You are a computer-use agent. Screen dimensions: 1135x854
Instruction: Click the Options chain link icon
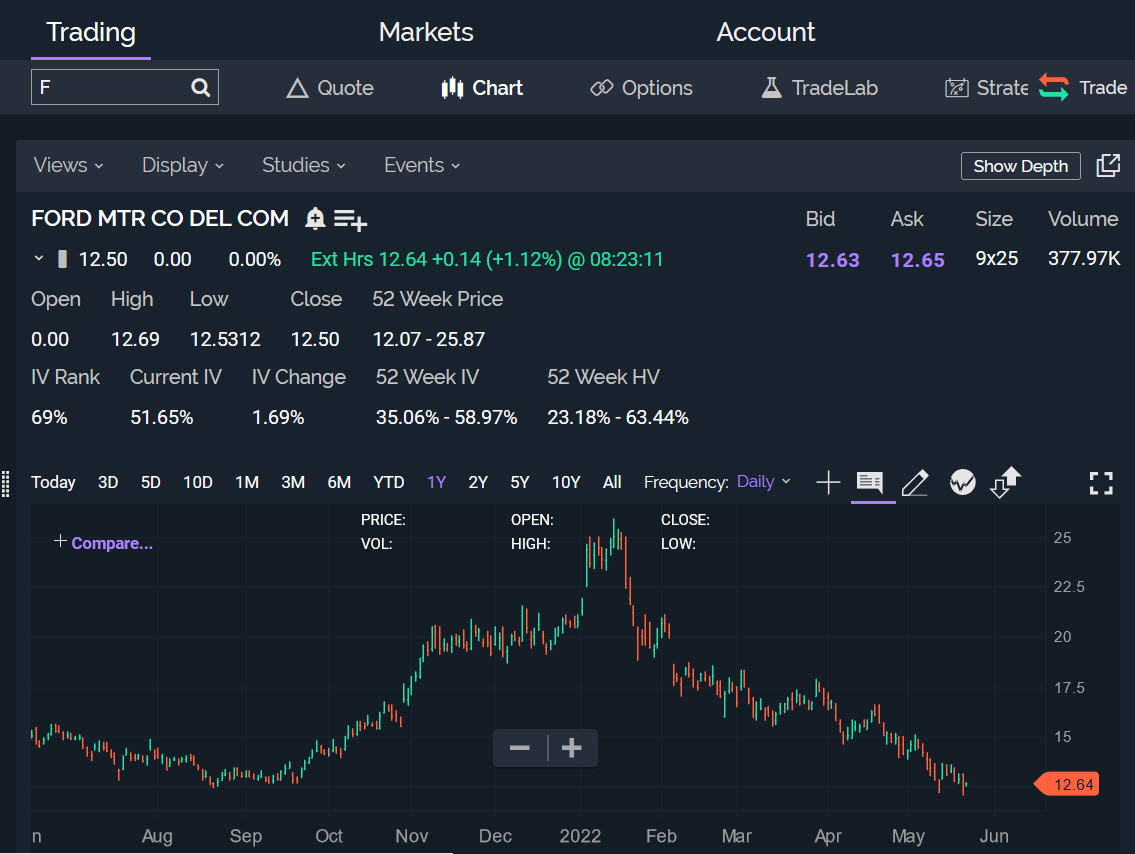tap(602, 88)
